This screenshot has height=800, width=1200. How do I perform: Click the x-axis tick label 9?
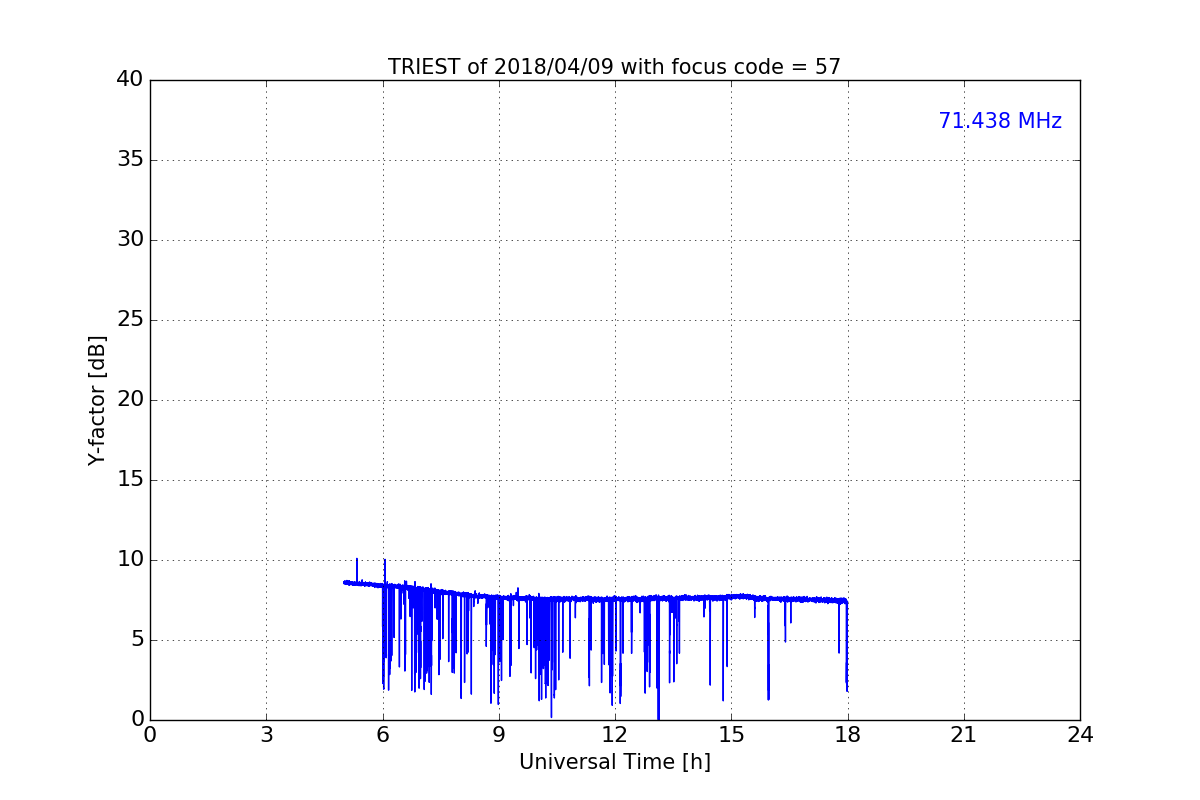pos(499,735)
